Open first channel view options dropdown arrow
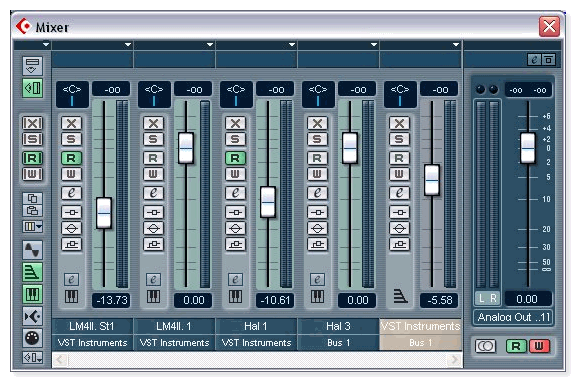 (128, 44)
